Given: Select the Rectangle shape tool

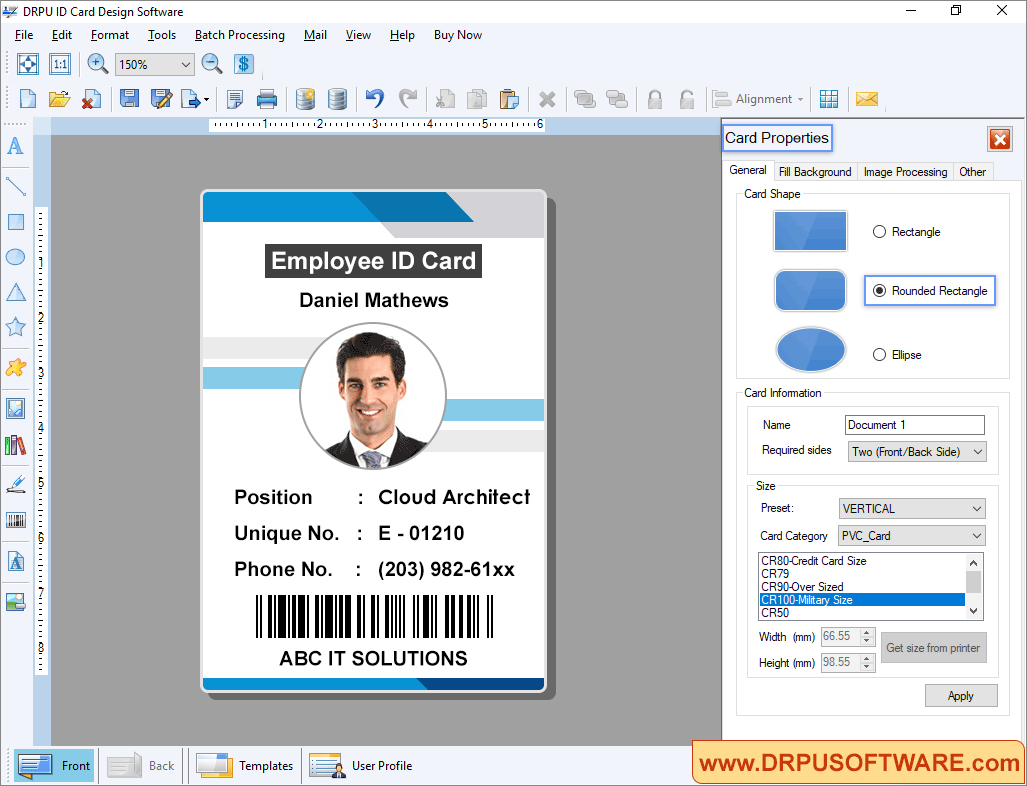Looking at the screenshot, I should tap(16, 222).
